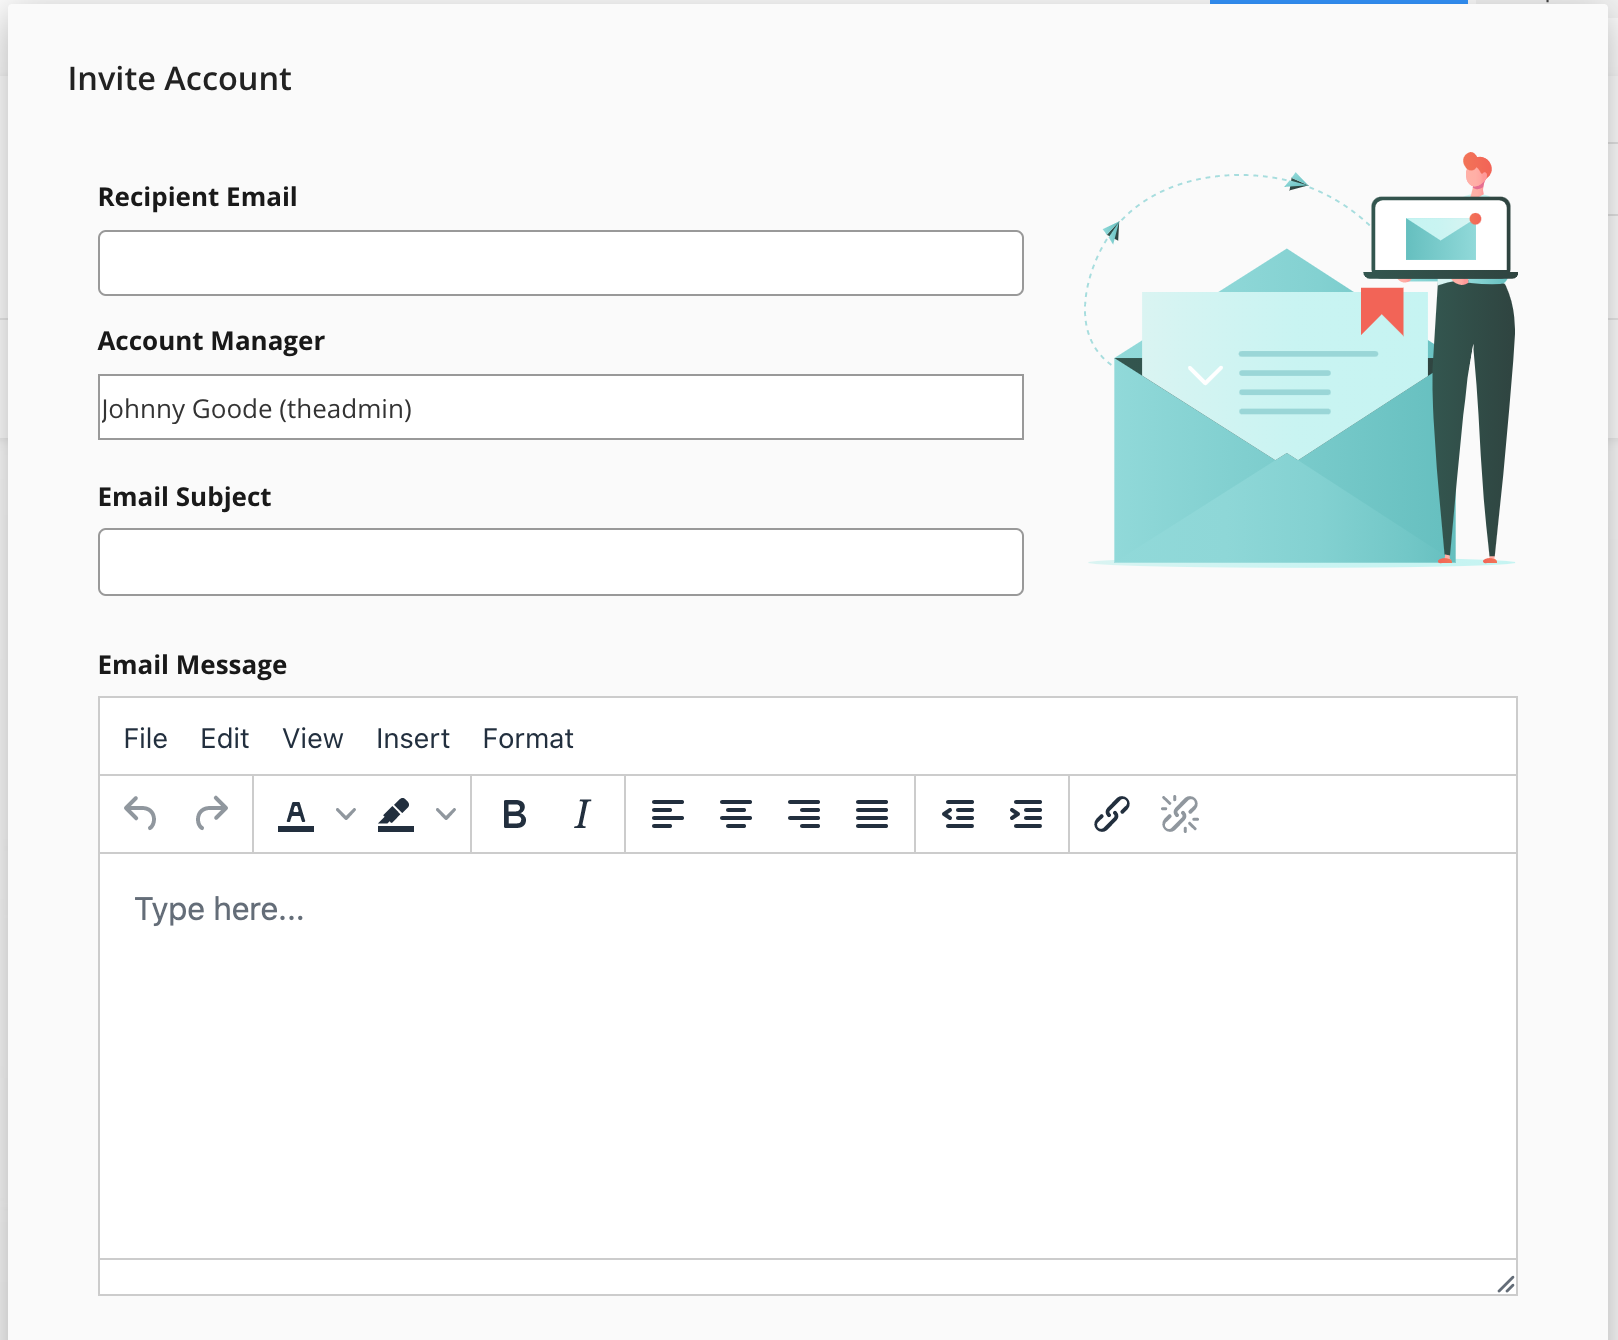Screen dimensions: 1618x1340
Task: Click the Undo arrow icon
Action: click(141, 814)
